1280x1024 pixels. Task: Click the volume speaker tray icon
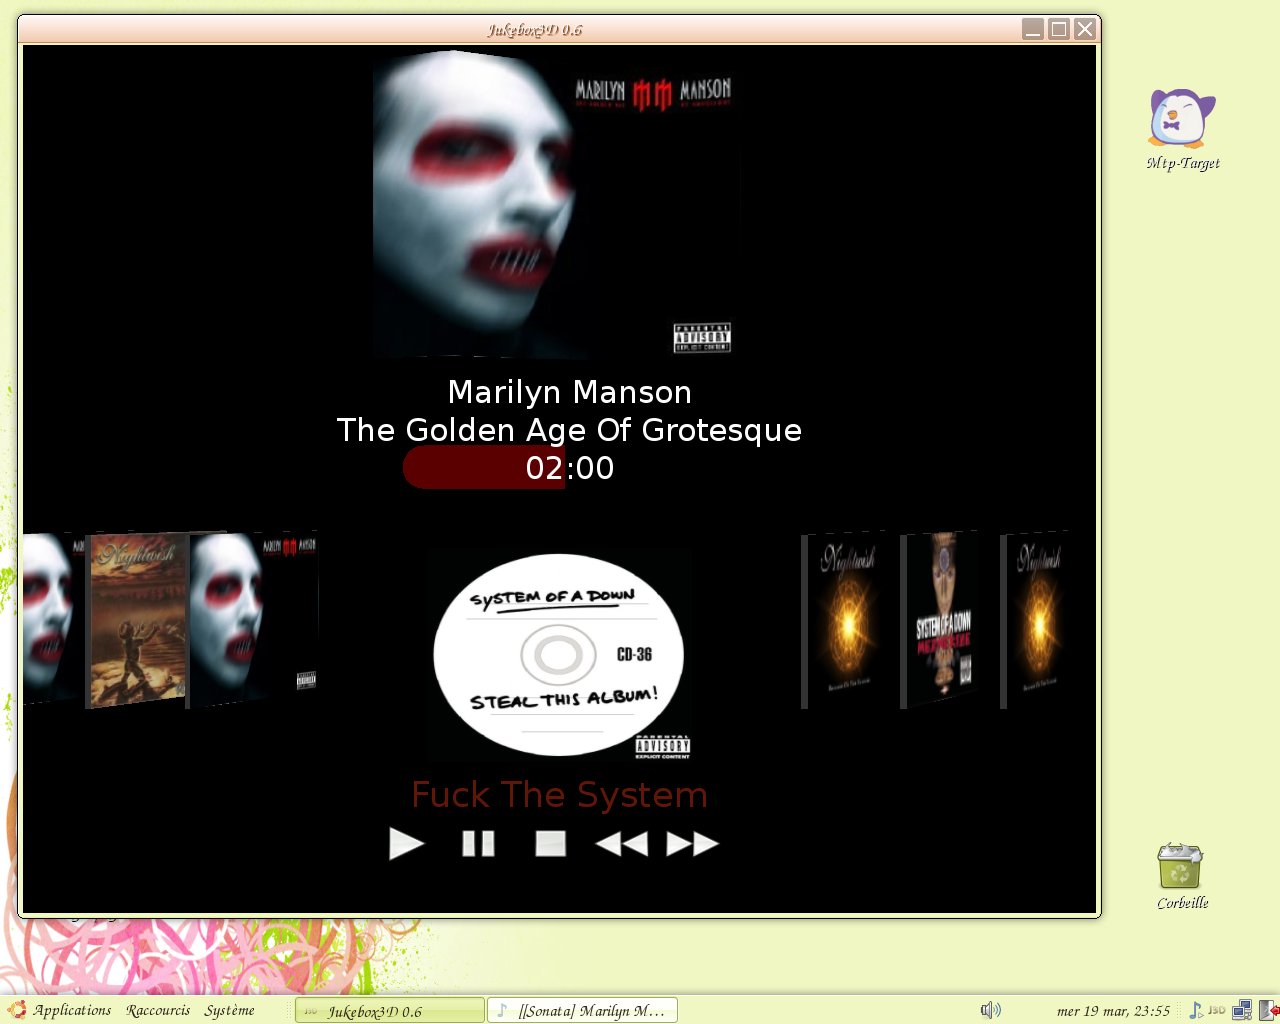point(990,1010)
